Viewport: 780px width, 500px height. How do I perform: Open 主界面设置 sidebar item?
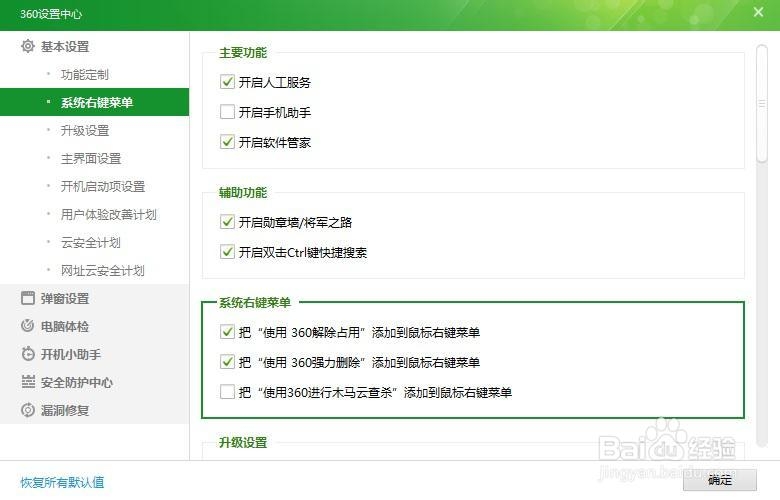(x=91, y=159)
